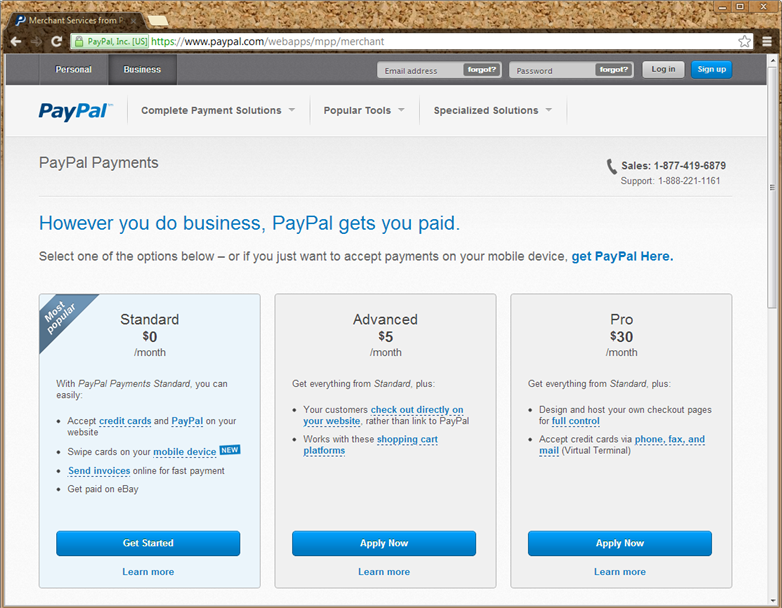Open the mobile device link
Viewport: 782px width, 608px height.
point(185,452)
